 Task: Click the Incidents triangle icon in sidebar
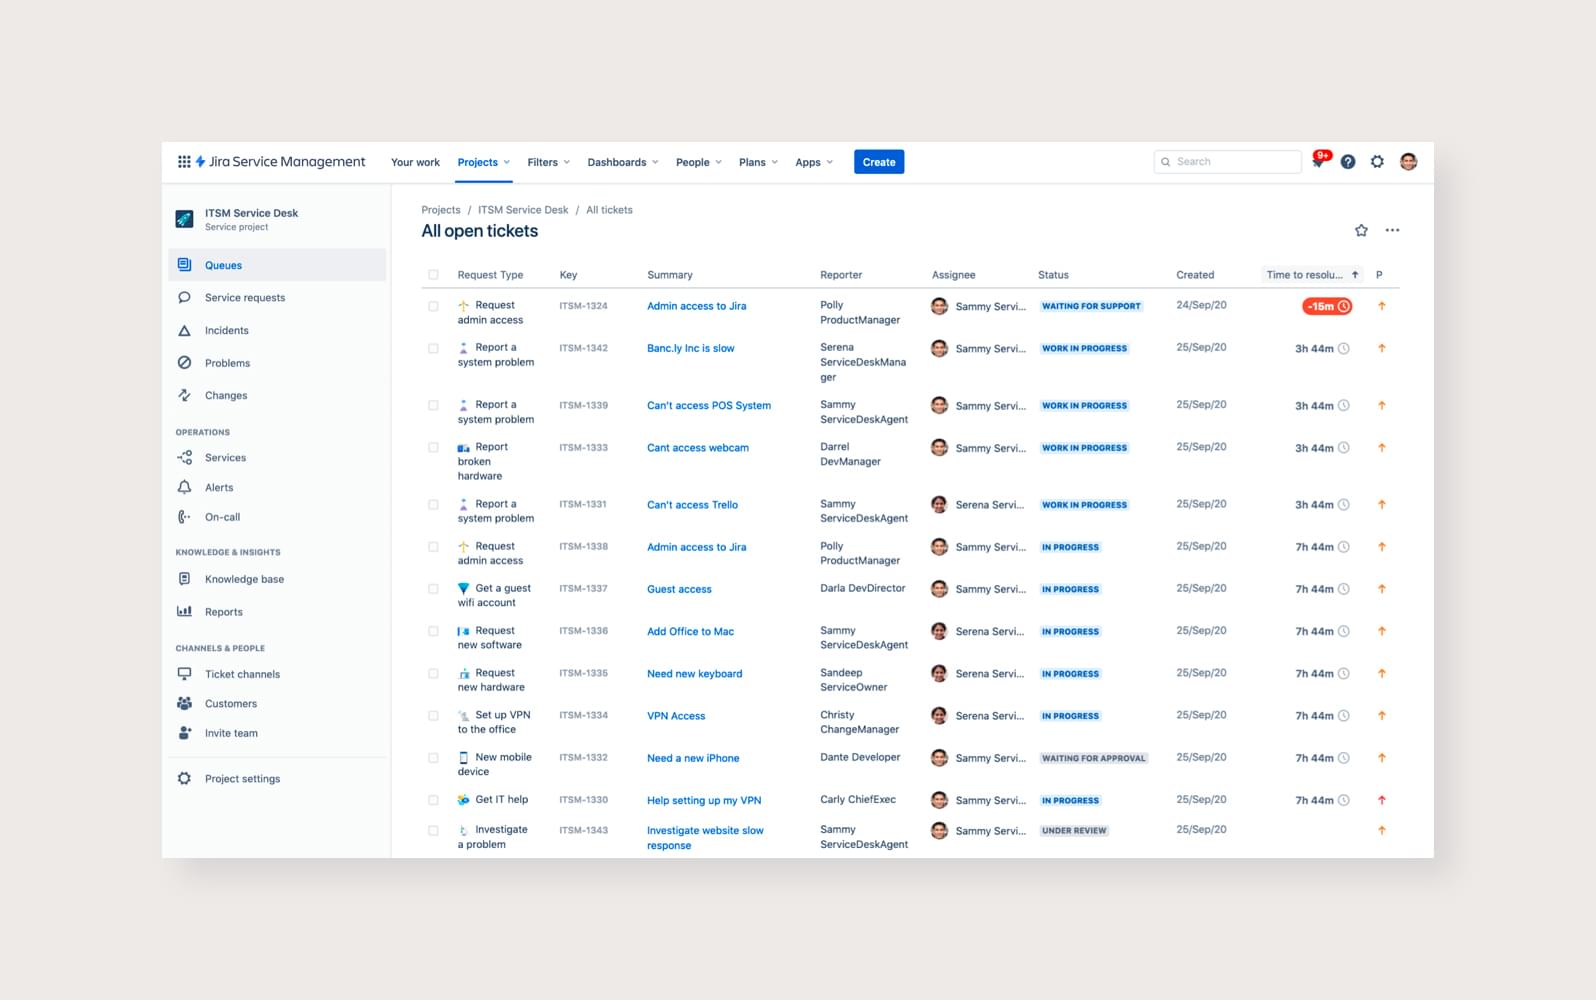pyautogui.click(x=184, y=331)
